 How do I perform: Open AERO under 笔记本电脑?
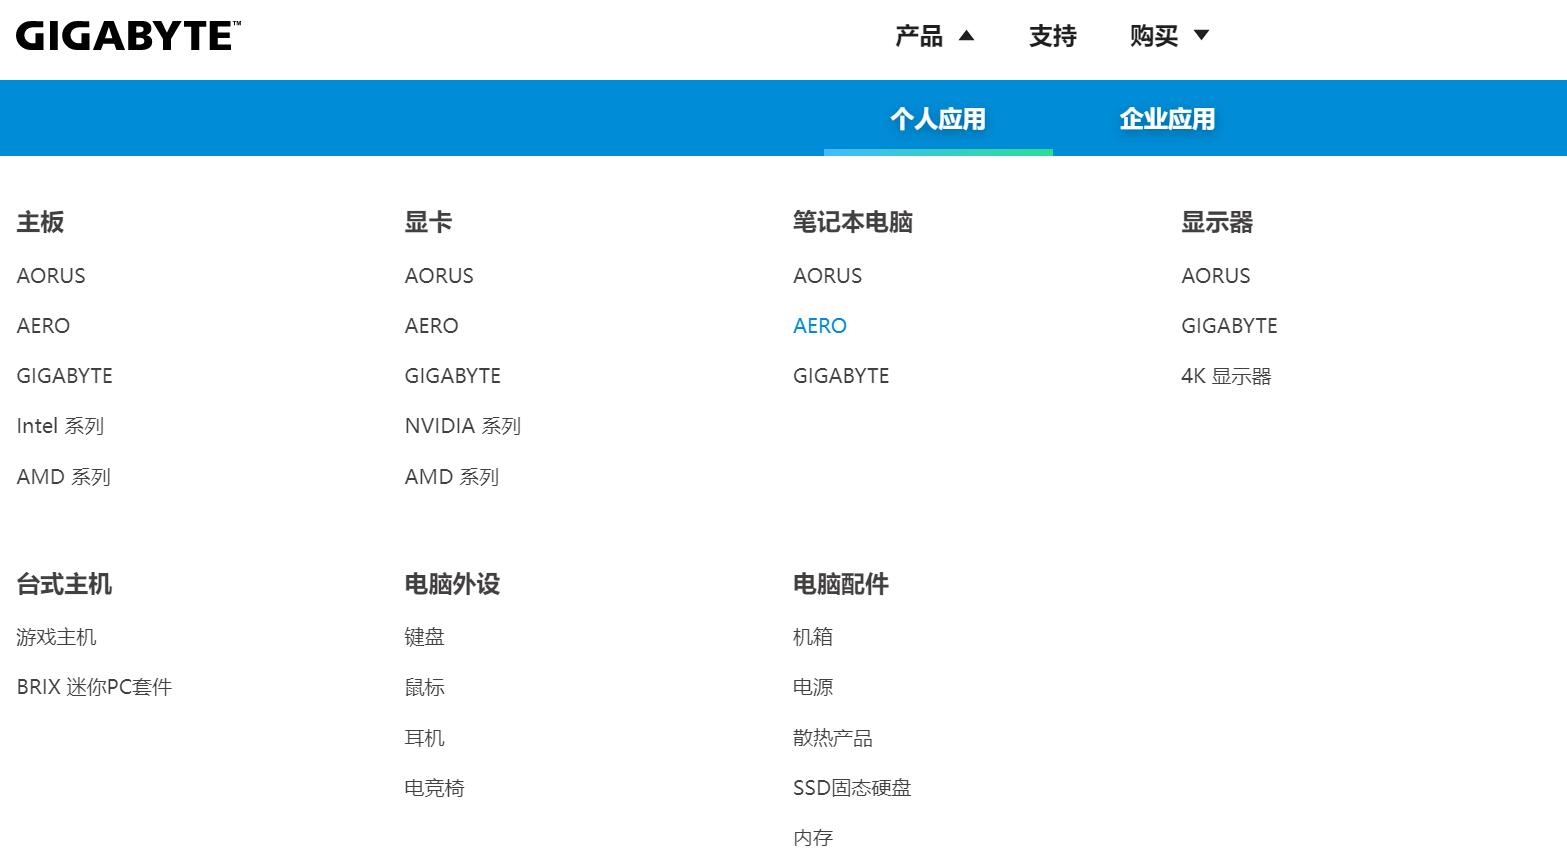coord(819,325)
